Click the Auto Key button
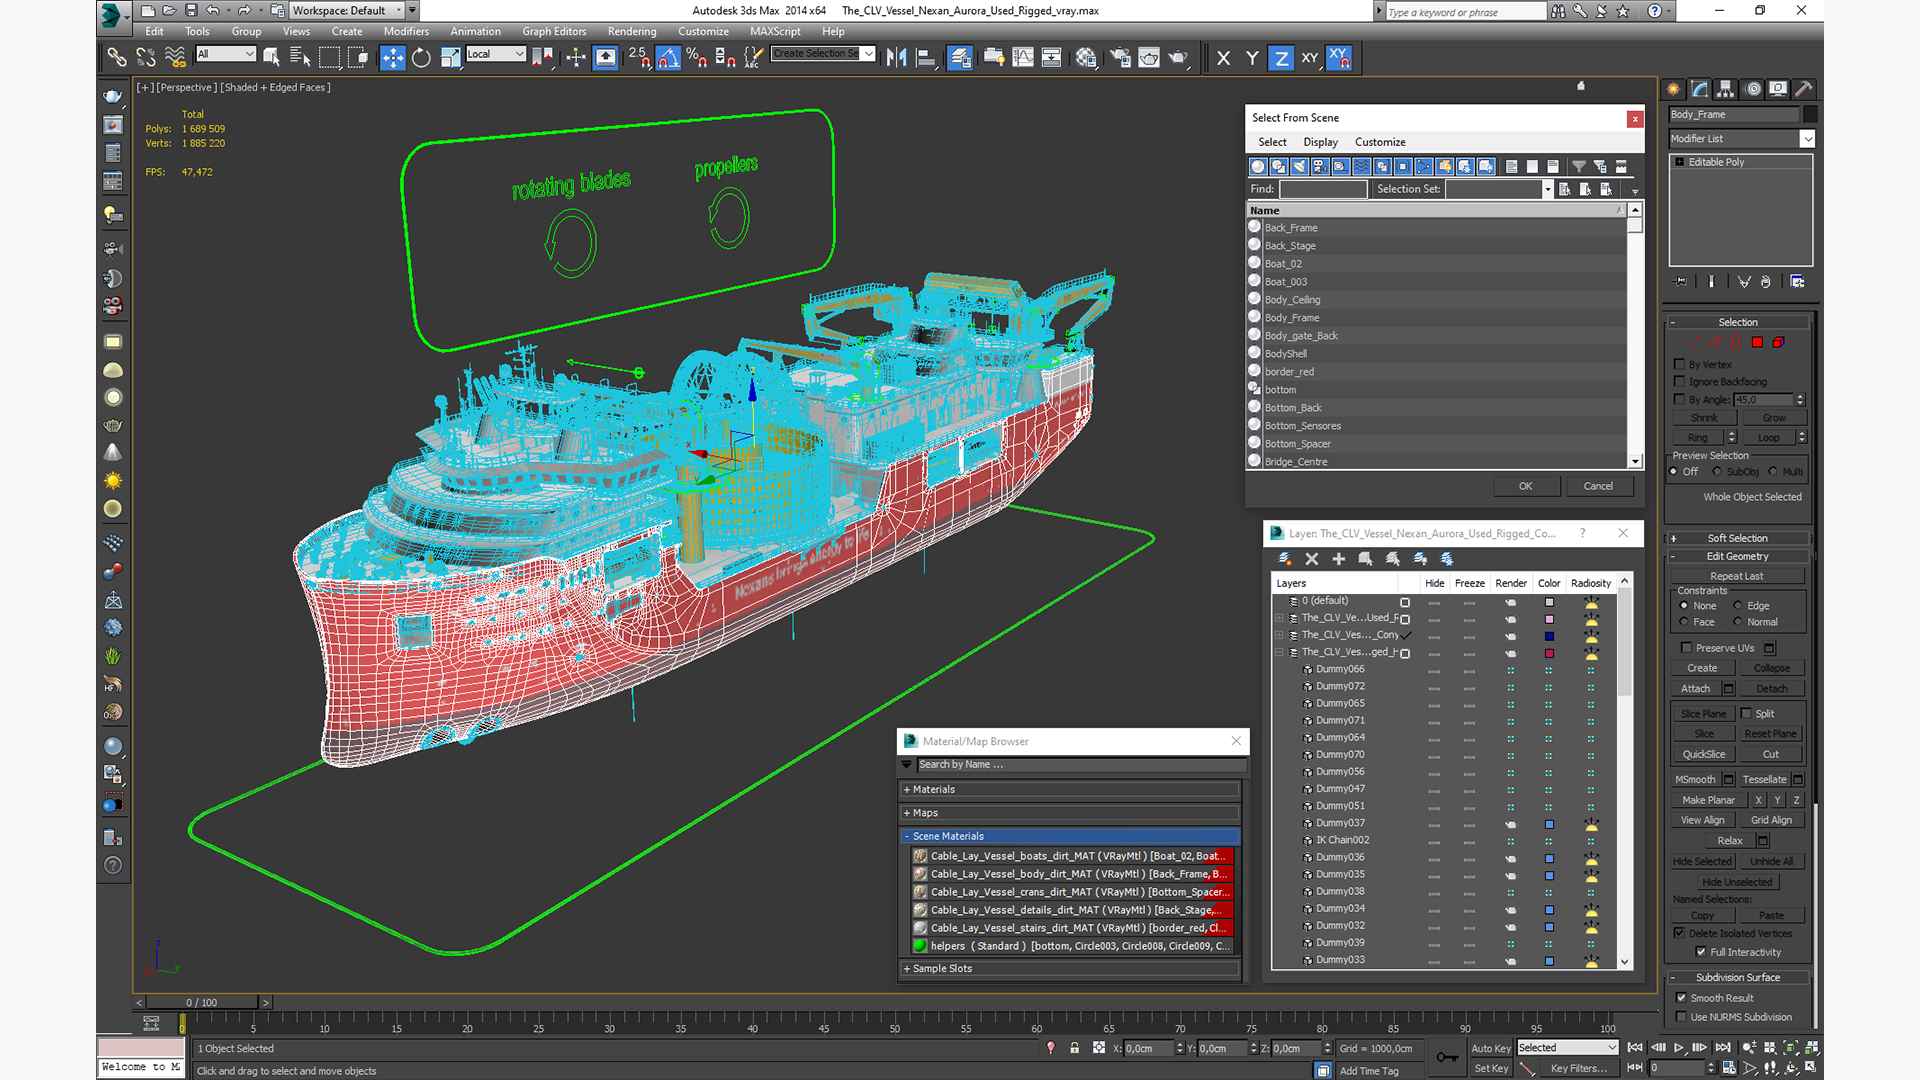Screen dimensions: 1920x1080 coord(1490,1049)
